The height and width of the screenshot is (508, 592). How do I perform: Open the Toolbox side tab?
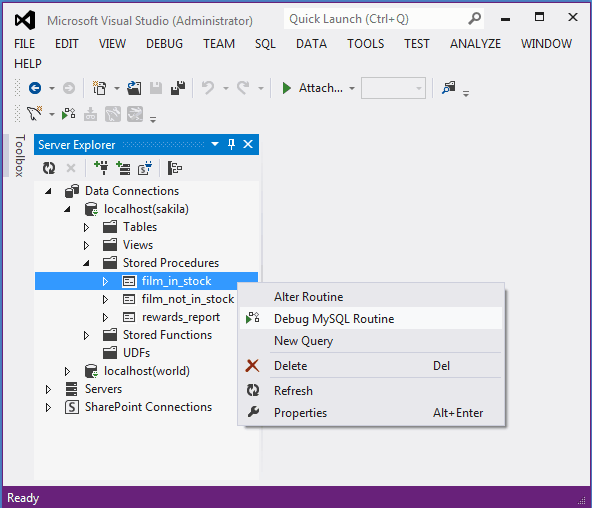click(x=19, y=156)
